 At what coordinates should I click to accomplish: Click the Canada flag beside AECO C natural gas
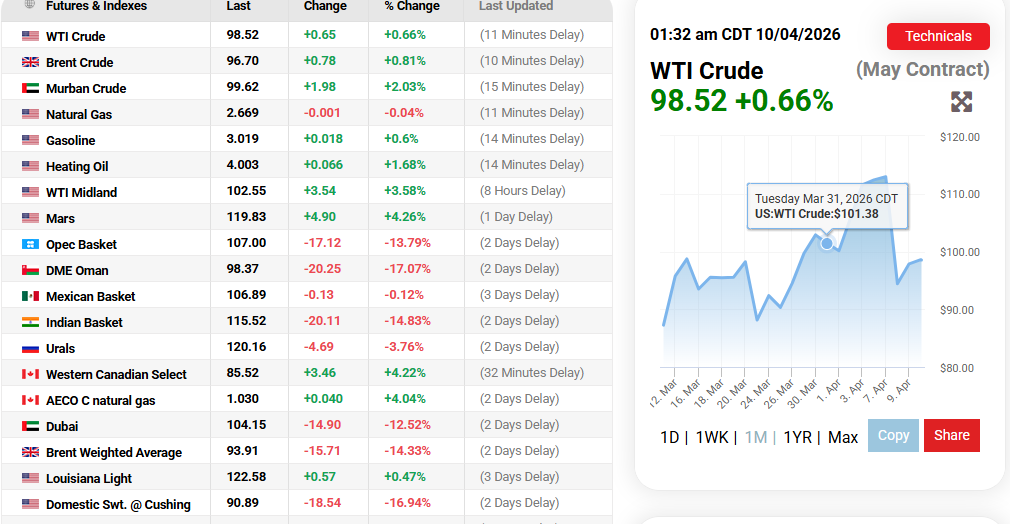point(30,400)
